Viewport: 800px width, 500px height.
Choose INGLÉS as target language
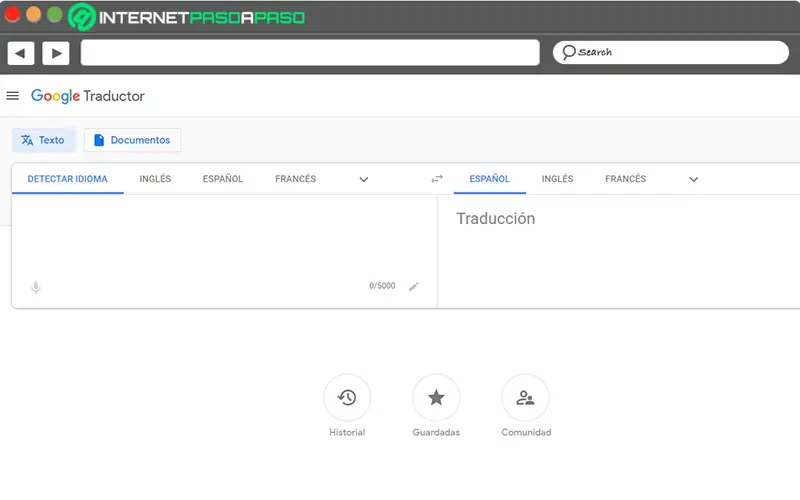click(x=557, y=179)
